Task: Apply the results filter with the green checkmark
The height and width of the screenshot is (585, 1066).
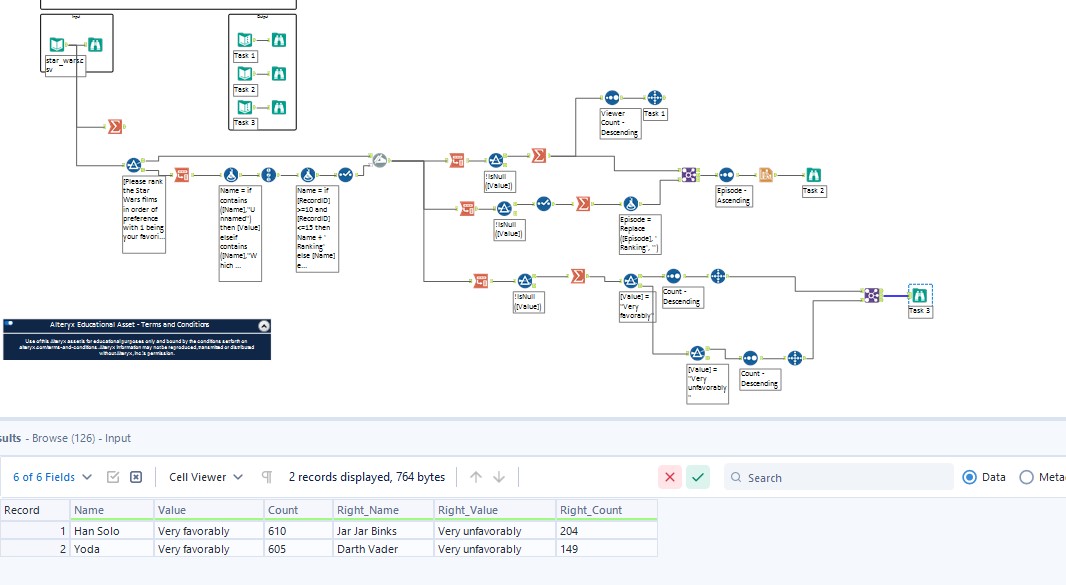Action: 700,477
